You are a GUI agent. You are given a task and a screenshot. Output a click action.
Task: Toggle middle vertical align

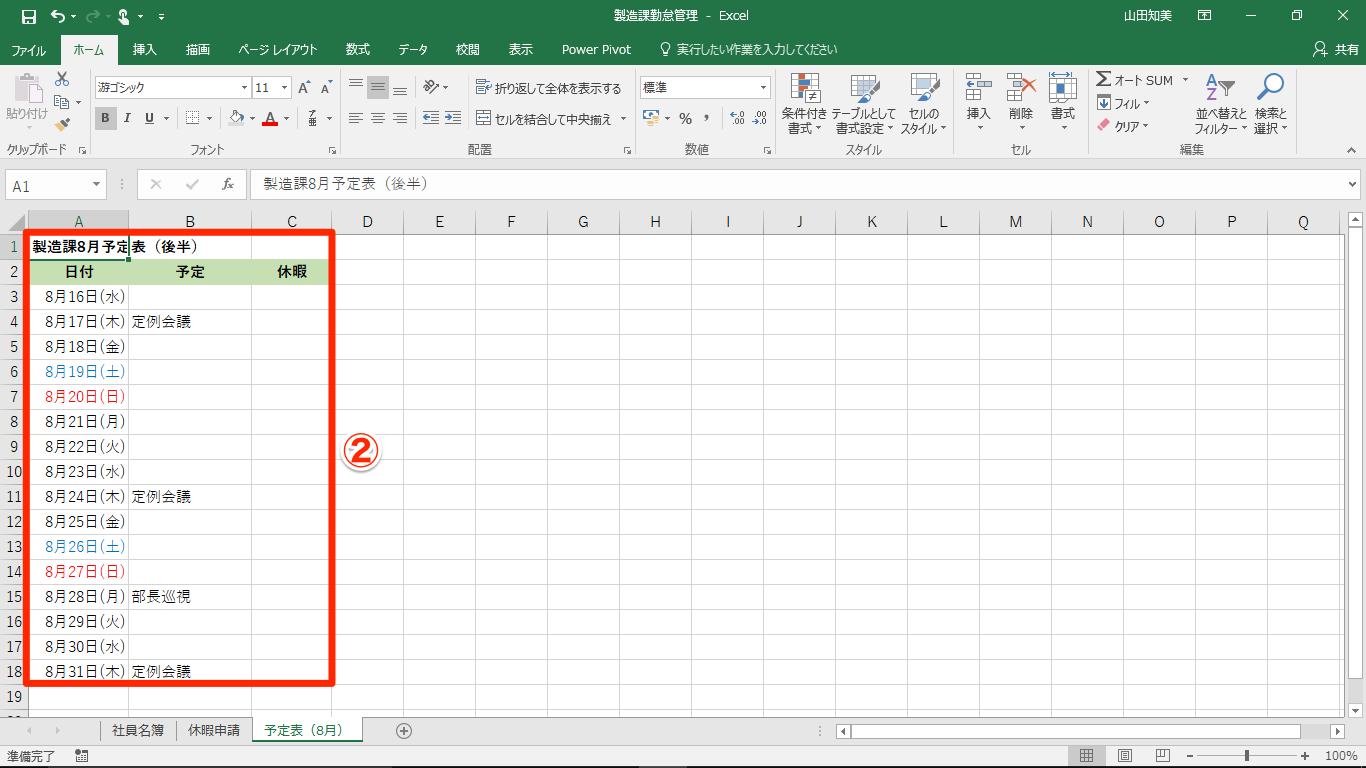coord(378,88)
